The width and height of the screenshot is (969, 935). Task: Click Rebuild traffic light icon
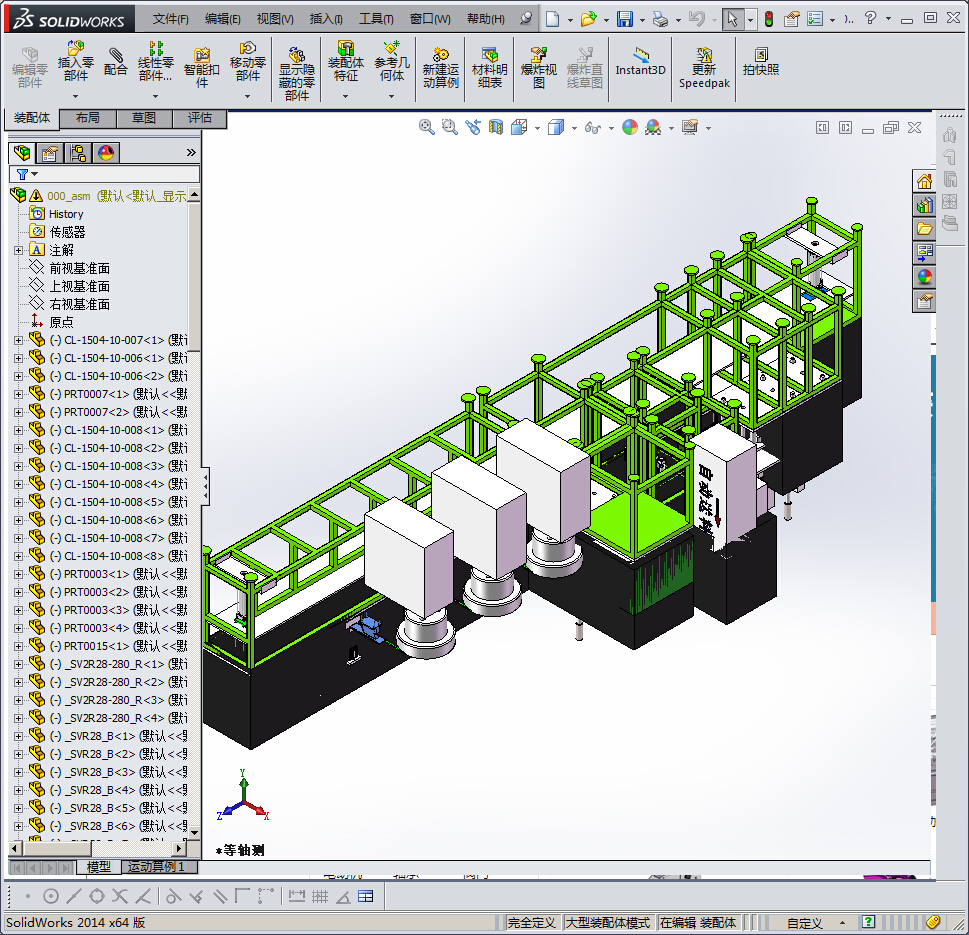[x=769, y=19]
